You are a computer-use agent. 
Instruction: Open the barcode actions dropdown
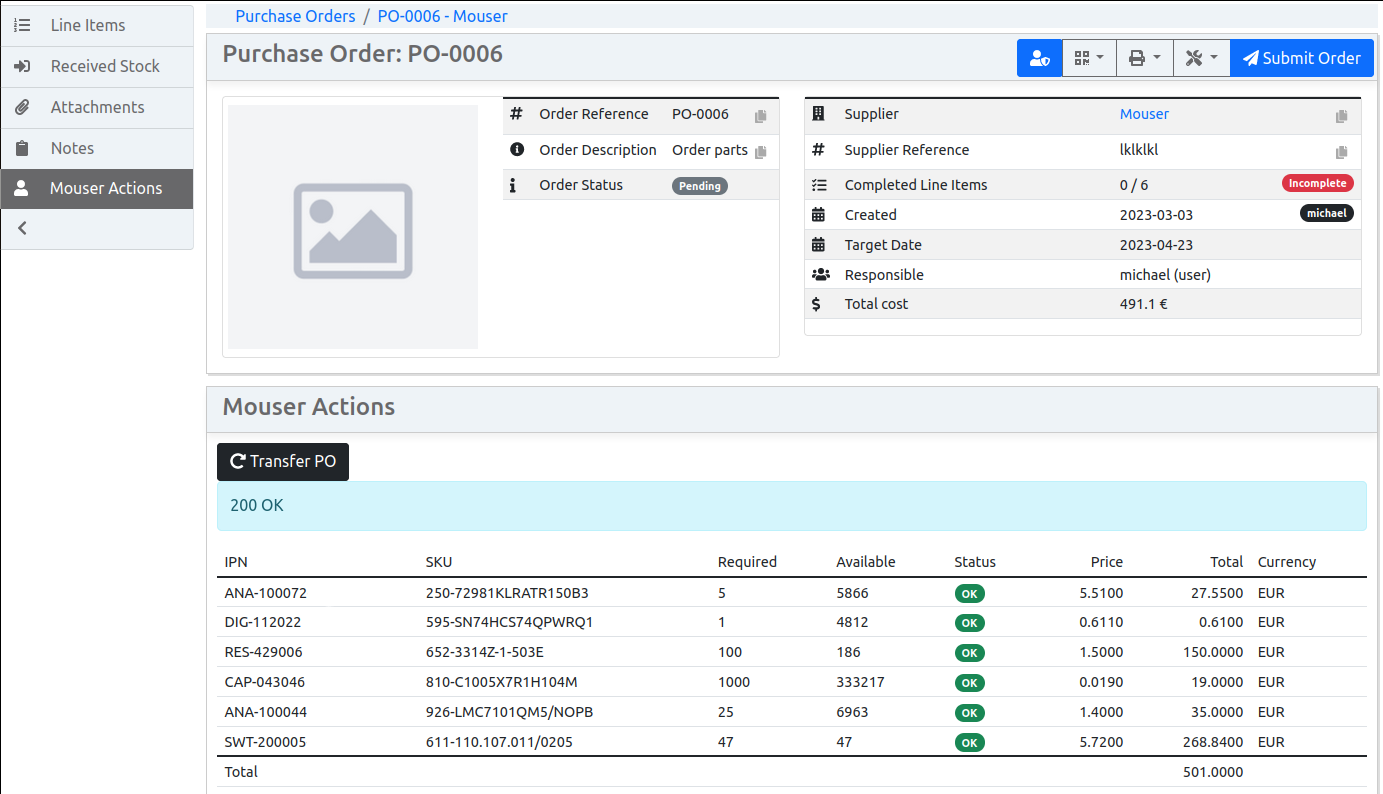point(1089,58)
